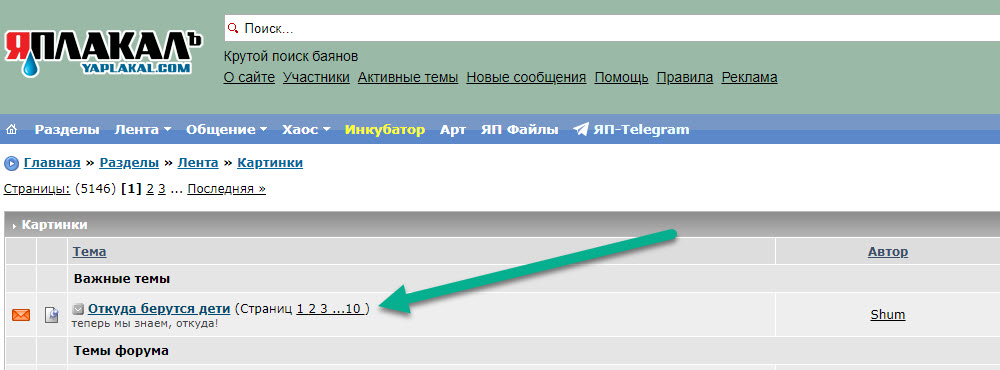Go to home via the house icon
Viewport: 1000px width, 370px height.
(11, 130)
